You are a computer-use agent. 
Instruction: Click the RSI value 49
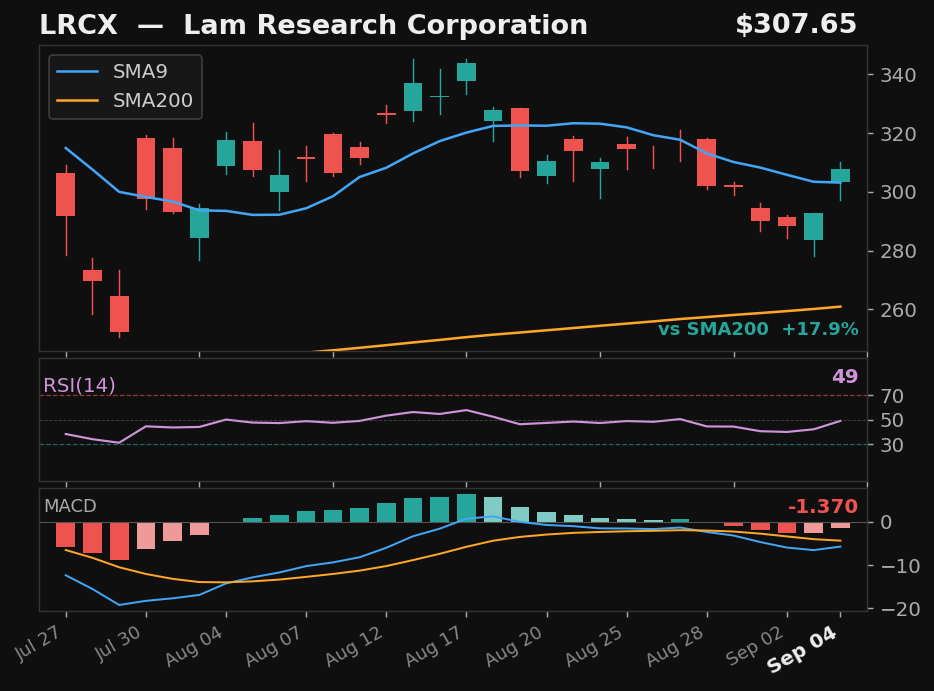coord(845,376)
